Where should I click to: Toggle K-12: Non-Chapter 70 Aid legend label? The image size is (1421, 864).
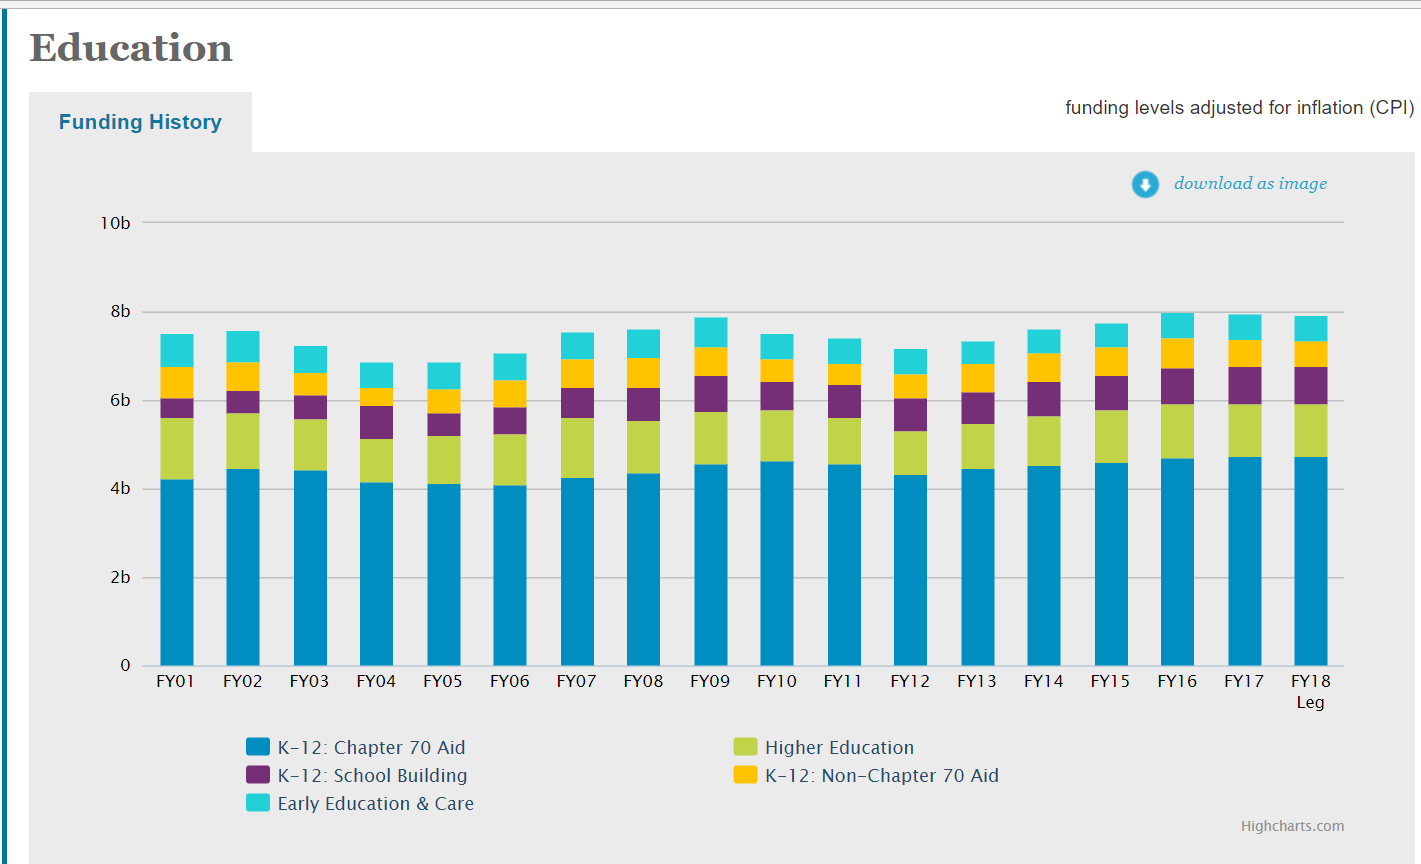pyautogui.click(x=882, y=775)
